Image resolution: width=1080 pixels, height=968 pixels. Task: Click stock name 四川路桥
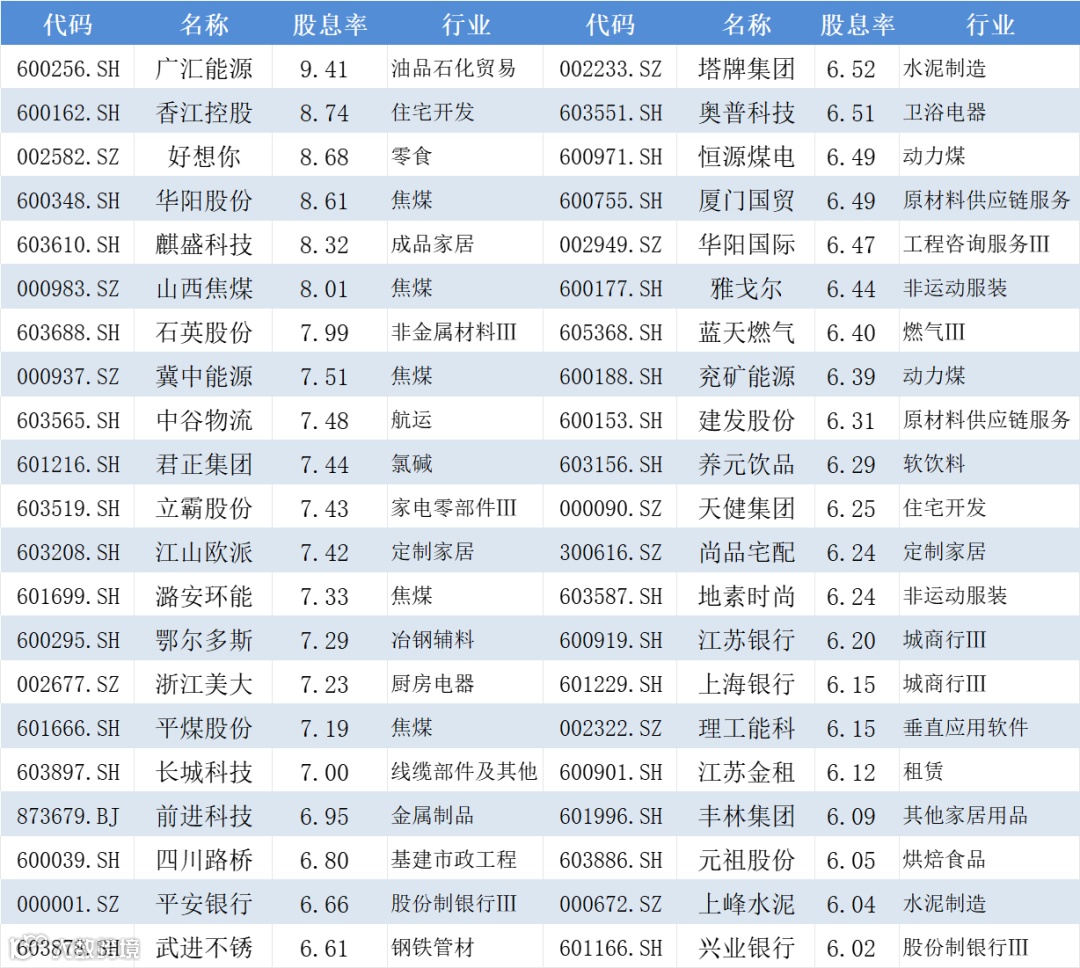pos(204,861)
